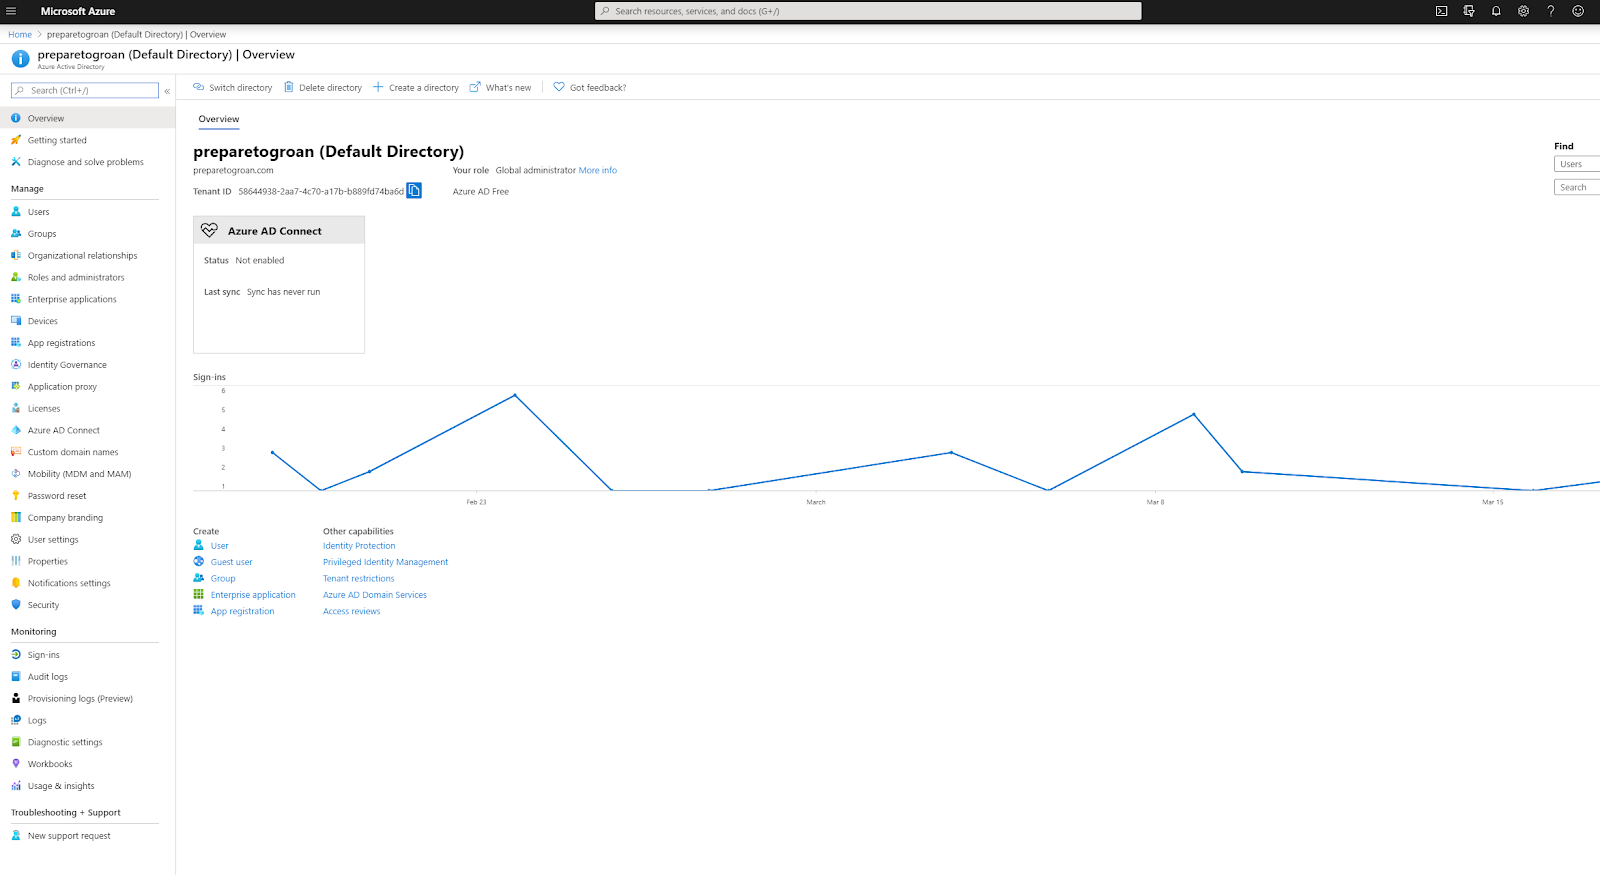Open Identity Protection link
Image resolution: width=1600 pixels, height=875 pixels.
point(359,546)
